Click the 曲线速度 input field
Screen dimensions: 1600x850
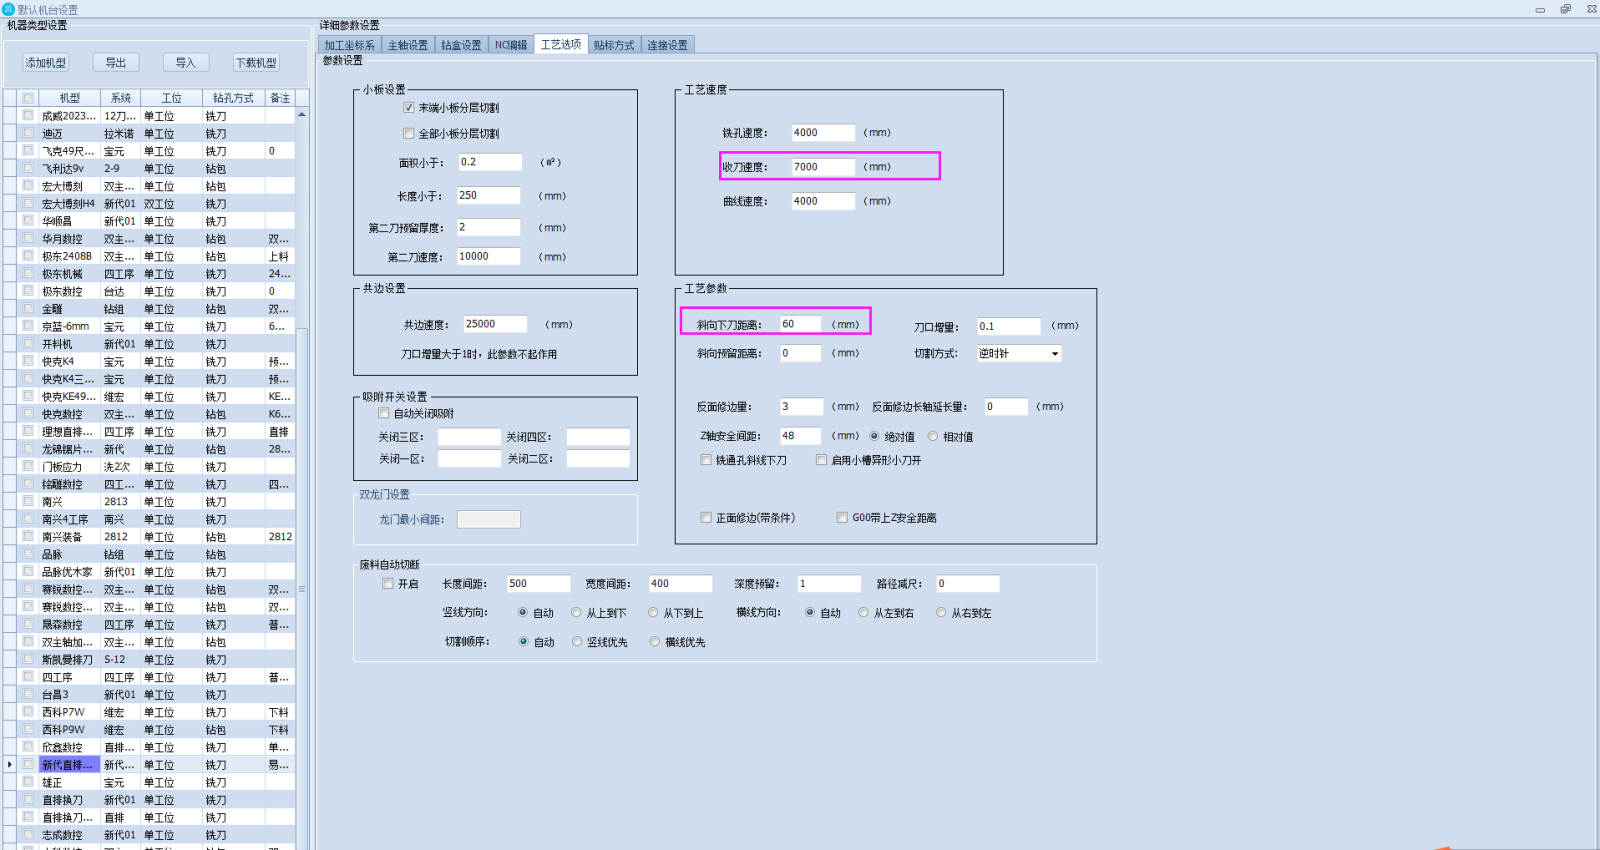coord(823,201)
